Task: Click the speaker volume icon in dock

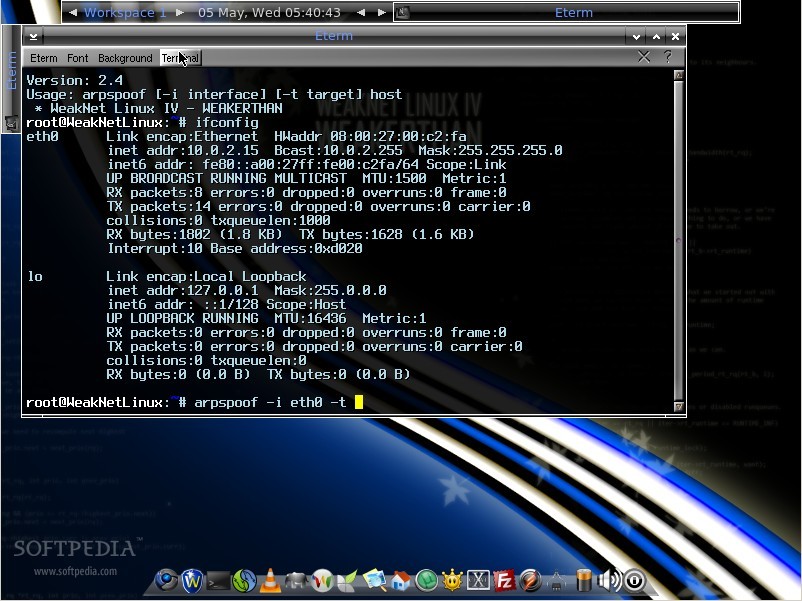Action: click(x=608, y=580)
